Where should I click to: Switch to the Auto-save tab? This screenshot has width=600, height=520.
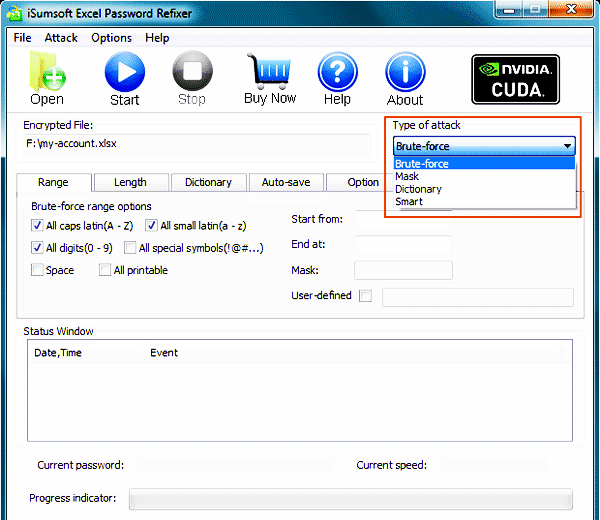(286, 182)
